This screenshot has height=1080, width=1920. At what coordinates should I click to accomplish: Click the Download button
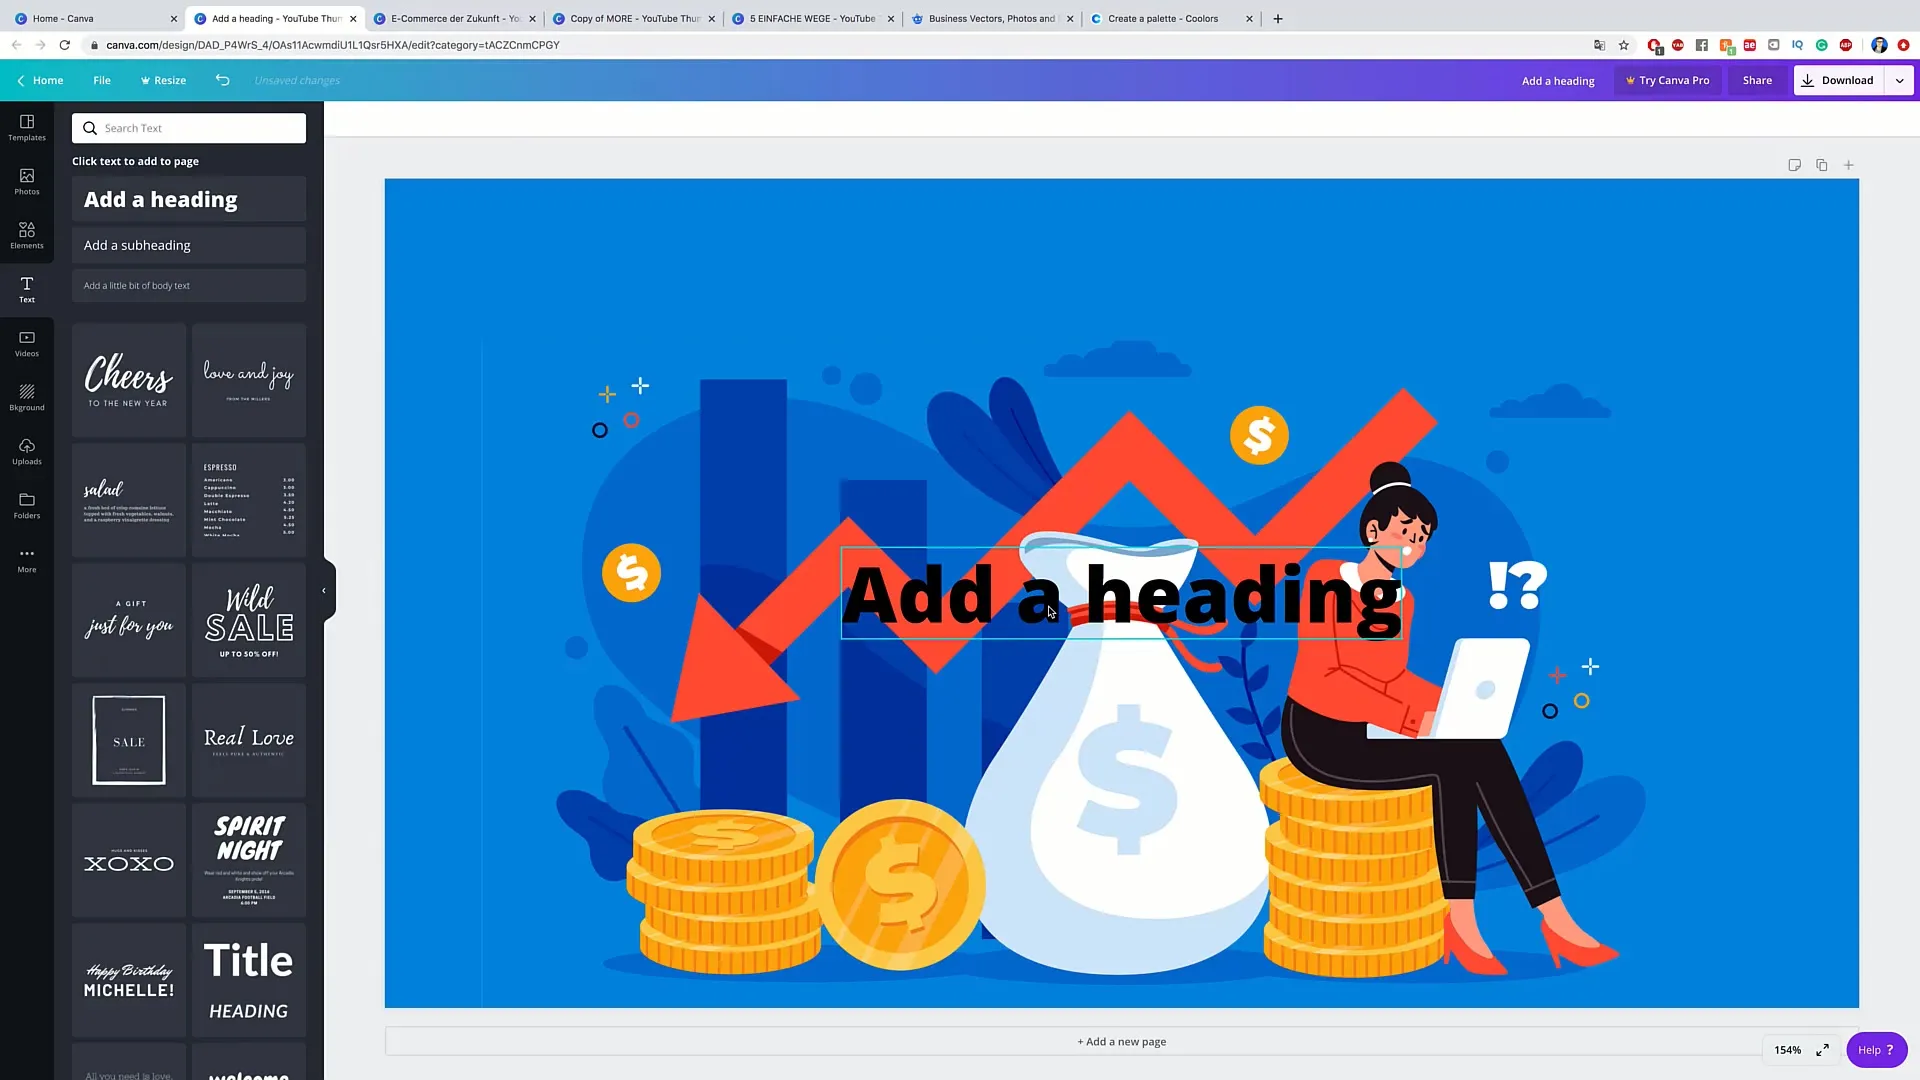coord(1840,80)
